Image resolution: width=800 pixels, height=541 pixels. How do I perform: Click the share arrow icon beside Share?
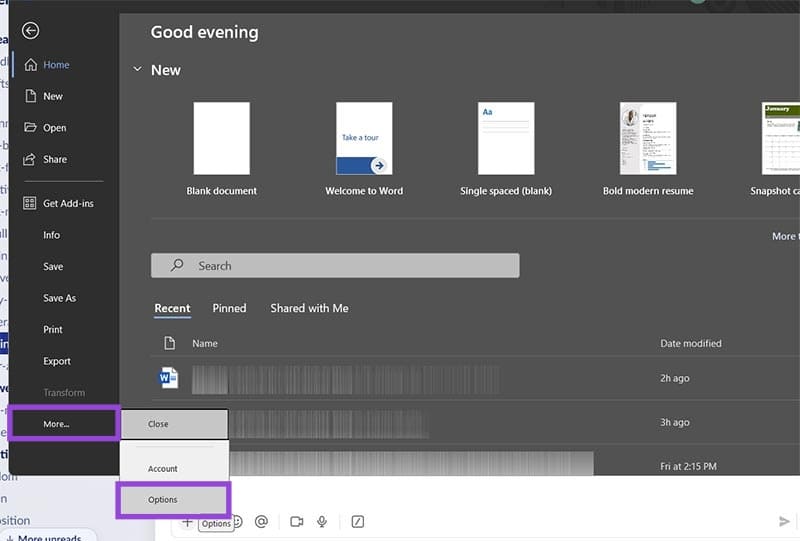coord(30,159)
